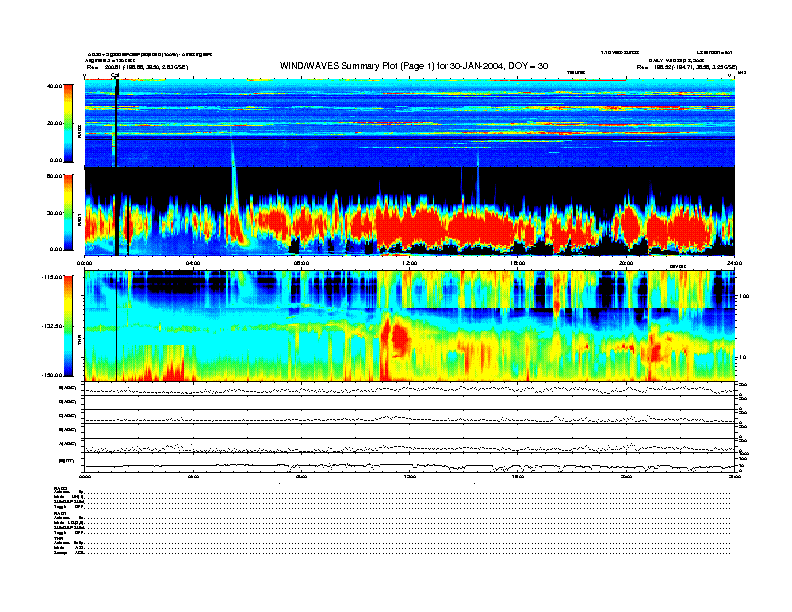
Task: Click the RAD2 color scale bar
Action: pos(67,122)
